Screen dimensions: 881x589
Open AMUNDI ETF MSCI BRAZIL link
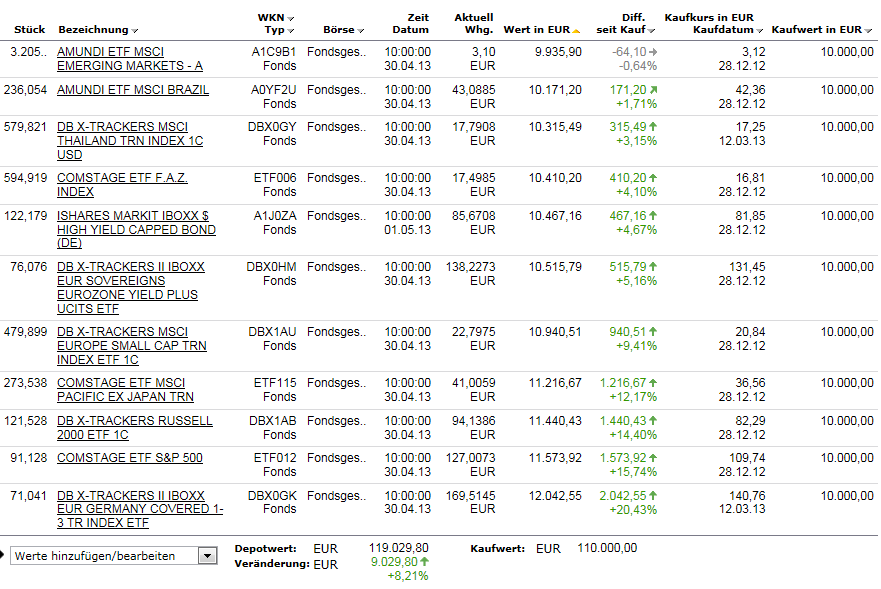(133, 90)
